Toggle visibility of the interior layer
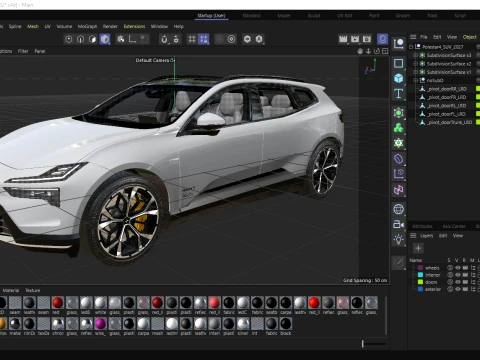Image resolution: width=480 pixels, height=360 pixels. tap(457, 275)
